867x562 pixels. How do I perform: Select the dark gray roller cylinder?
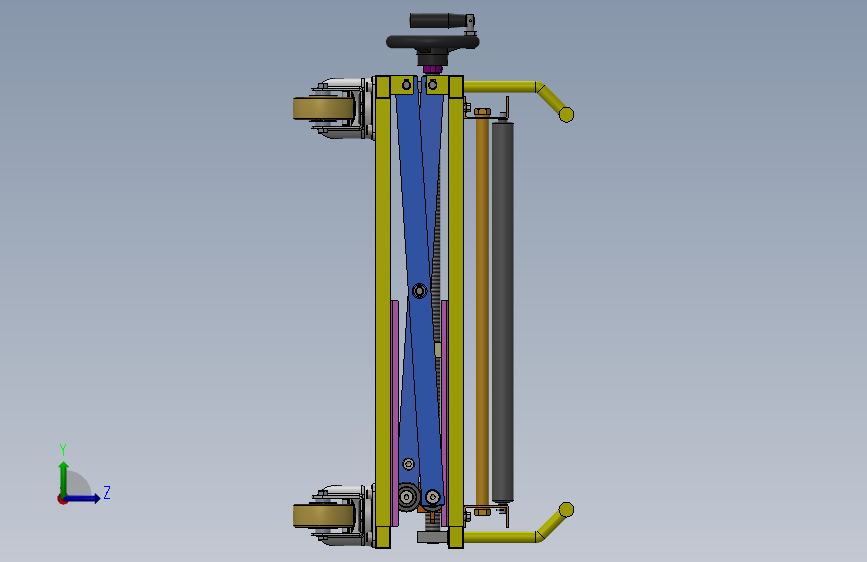point(503,313)
